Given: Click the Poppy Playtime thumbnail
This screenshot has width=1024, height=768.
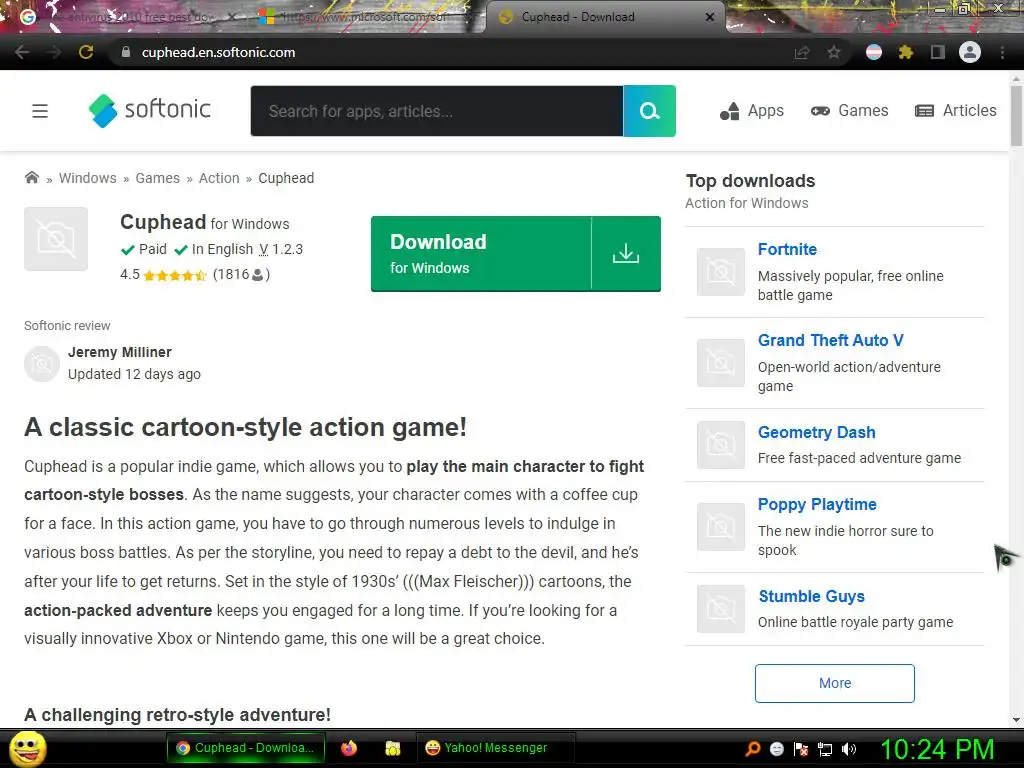Looking at the screenshot, I should coord(720,527).
